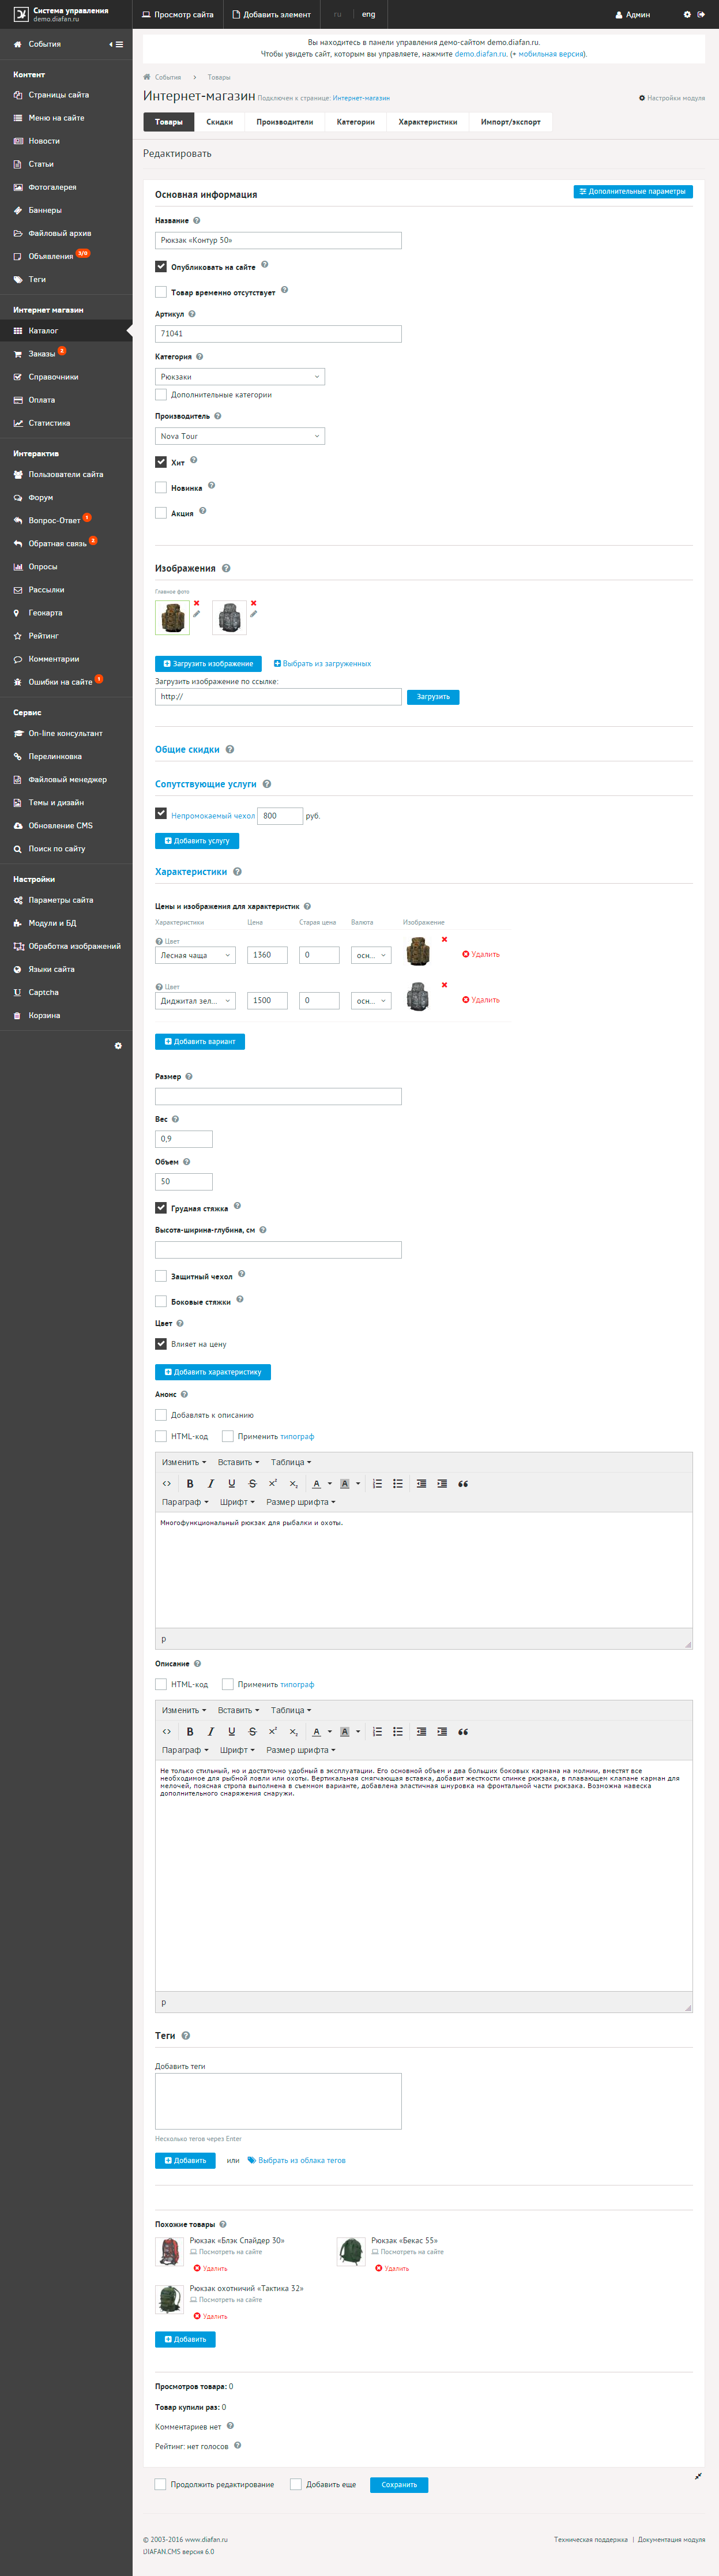Click Рюкзак «Бекас 55» thumbnail
The image size is (719, 2576).
pyautogui.click(x=351, y=2251)
